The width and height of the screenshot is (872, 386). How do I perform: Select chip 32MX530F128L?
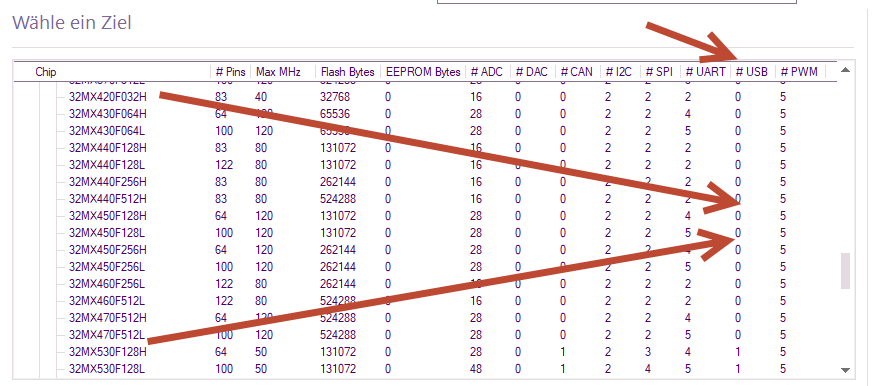pyautogui.click(x=107, y=369)
